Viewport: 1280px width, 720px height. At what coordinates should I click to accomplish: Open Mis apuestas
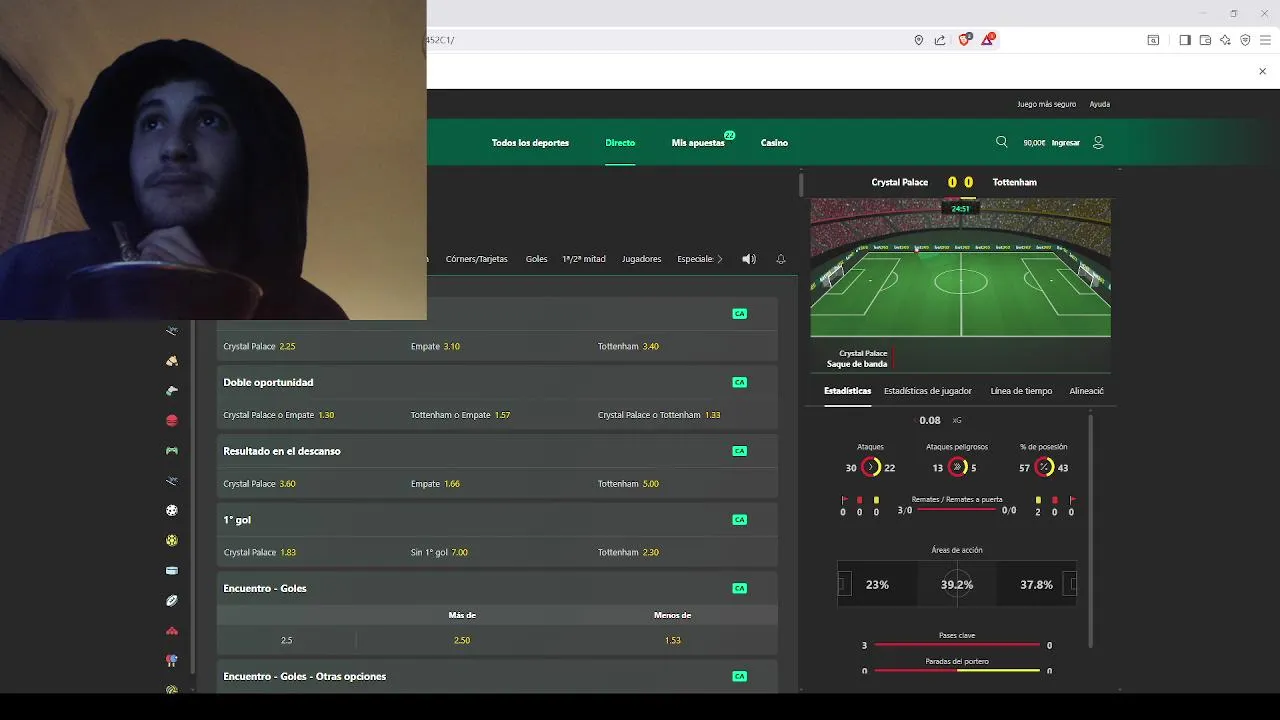[x=698, y=143]
